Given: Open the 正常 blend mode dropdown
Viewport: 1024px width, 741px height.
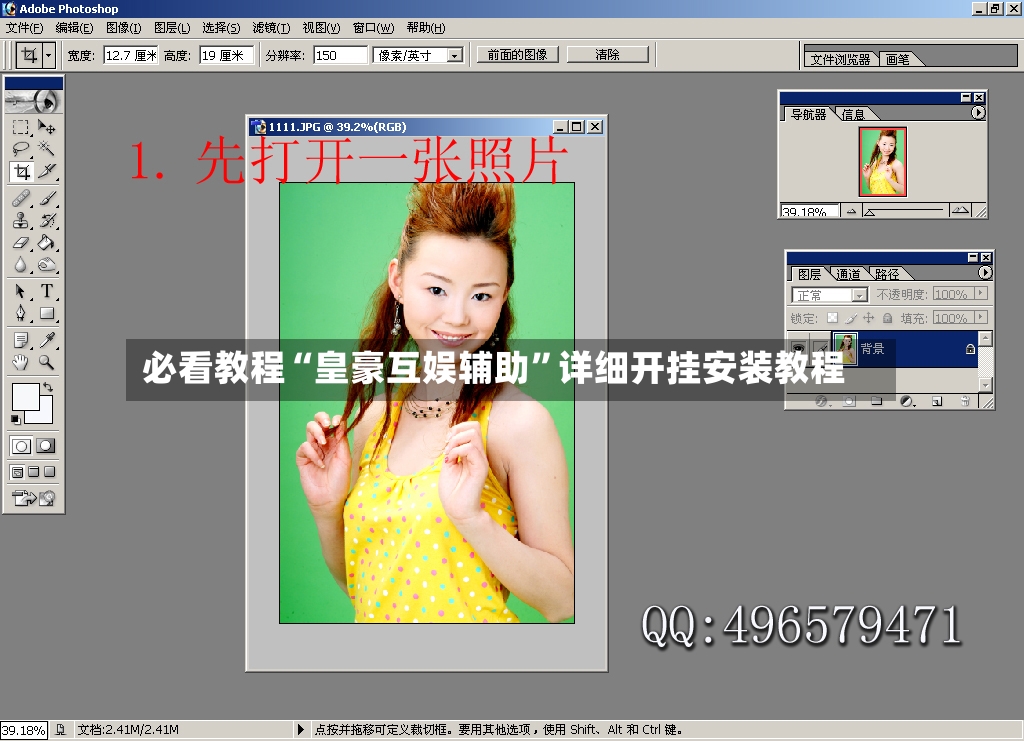Looking at the screenshot, I should point(859,295).
